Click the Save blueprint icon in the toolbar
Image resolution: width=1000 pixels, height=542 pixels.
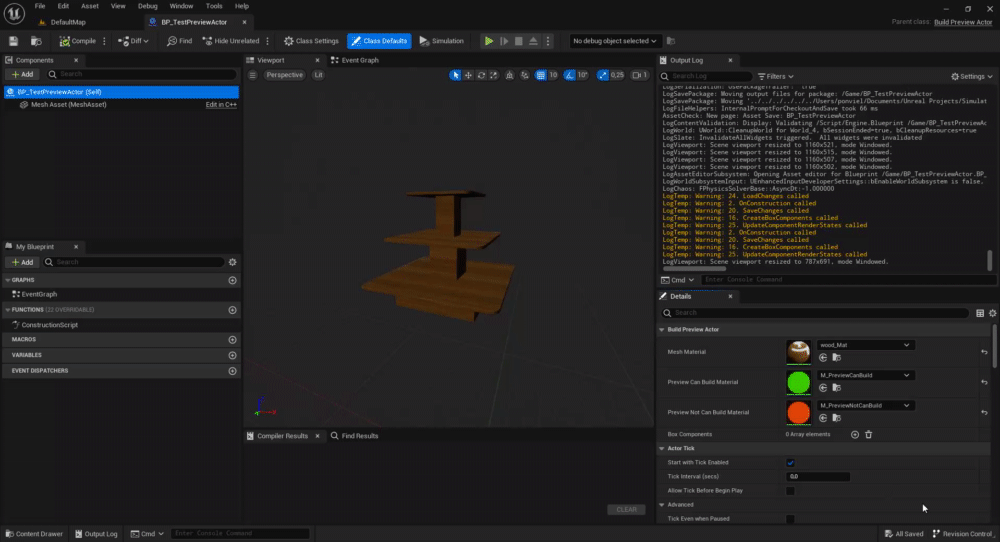coord(14,41)
